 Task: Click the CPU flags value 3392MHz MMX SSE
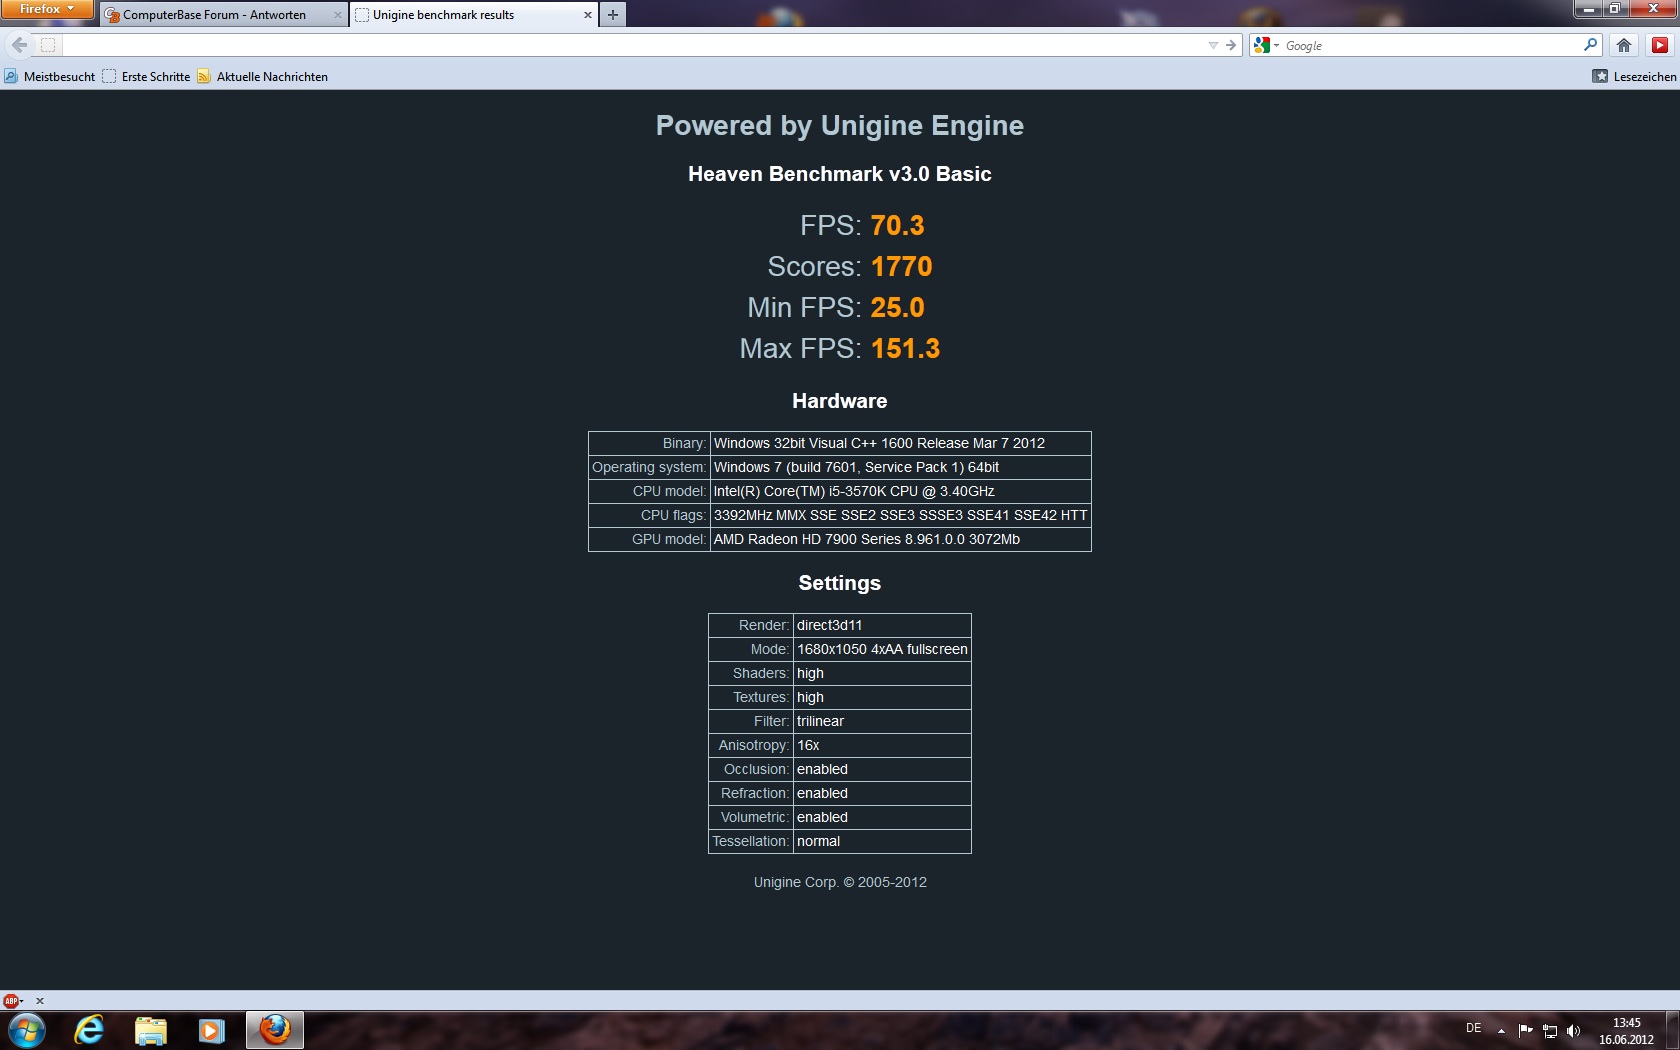click(900, 515)
